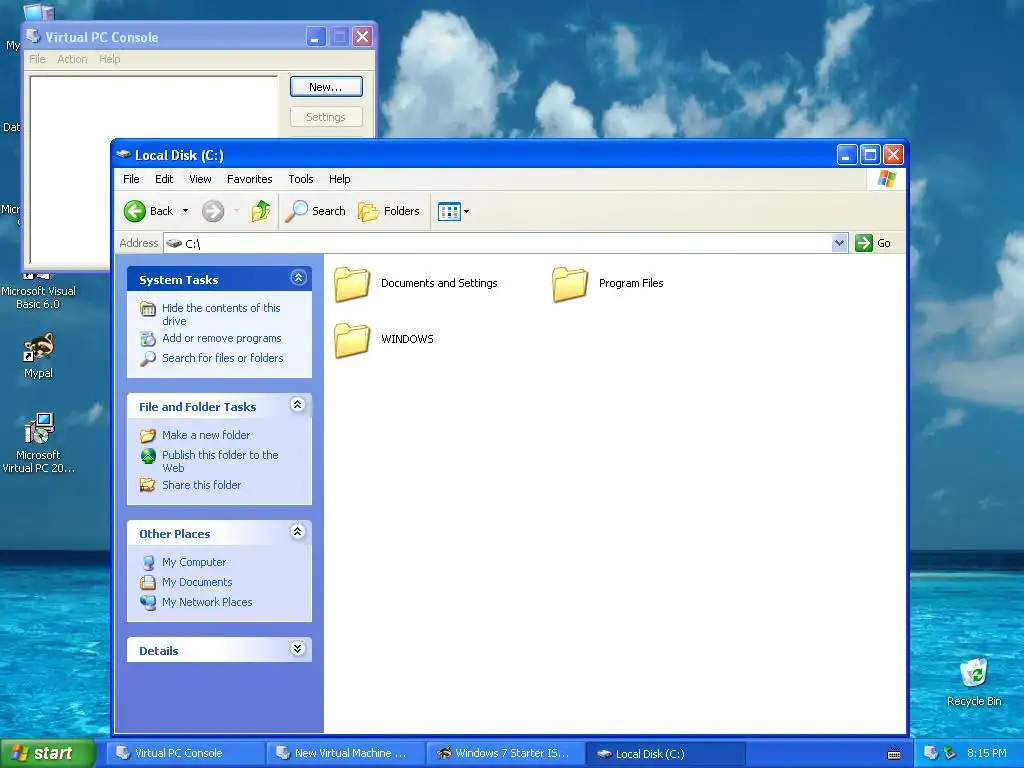The image size is (1024, 768).
Task: Expand the Details panel
Action: (298, 648)
